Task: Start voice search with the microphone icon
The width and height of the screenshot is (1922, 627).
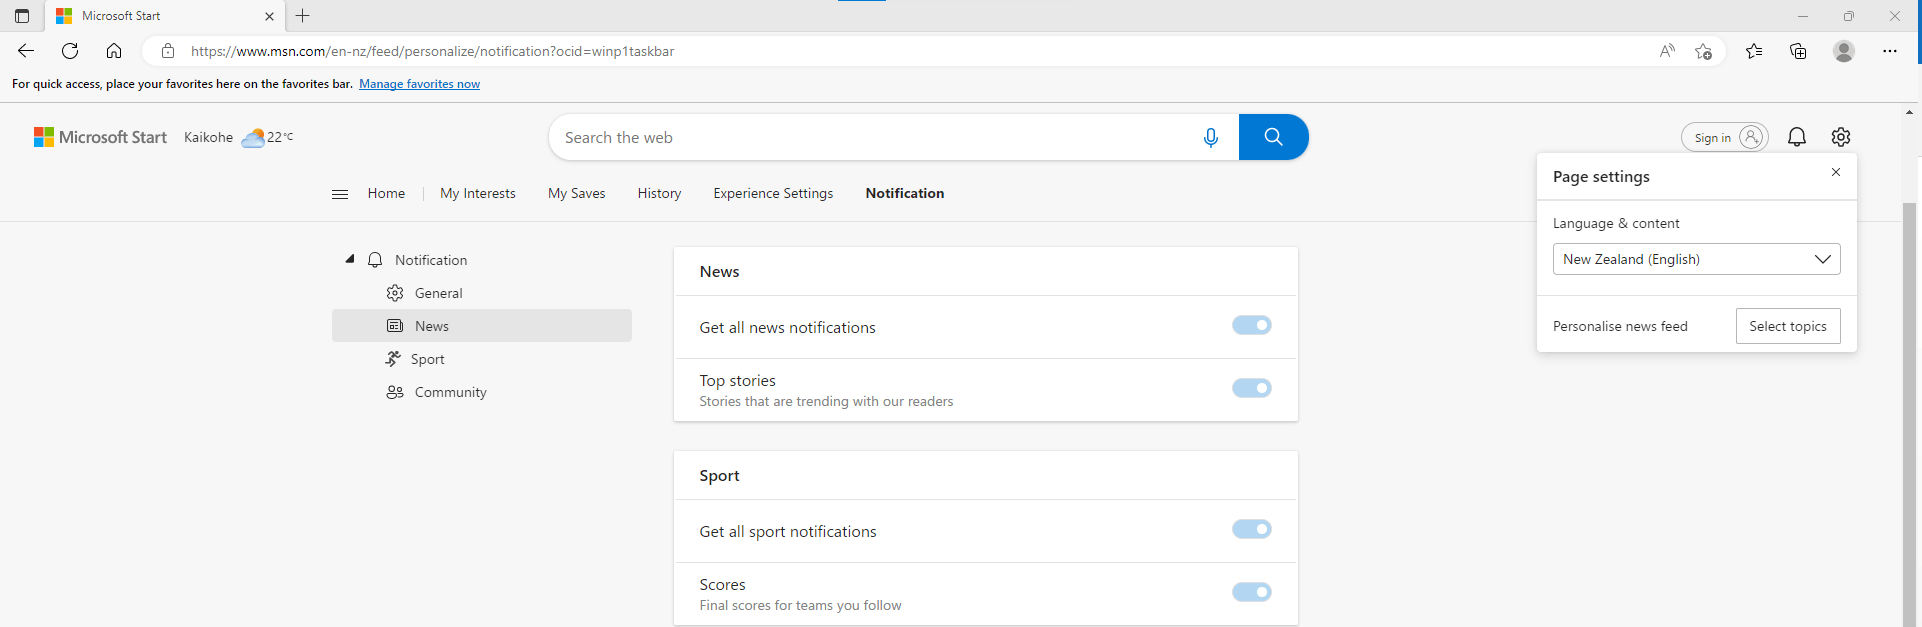Action: point(1211,137)
